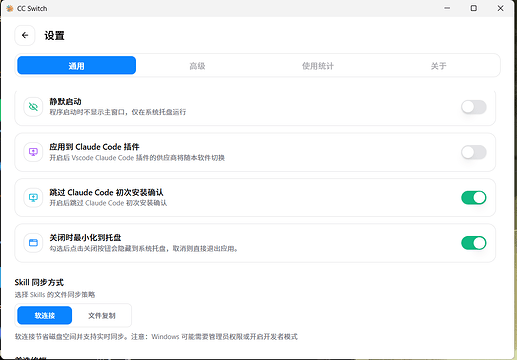Click 勾选后点击关闭按钮 description text
The height and width of the screenshot is (360, 517).
(x=144, y=249)
